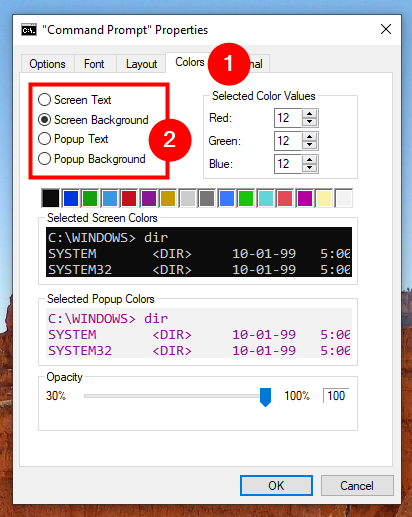Click the Blue value input field
Image resolution: width=412 pixels, height=517 pixels.
(x=288, y=164)
